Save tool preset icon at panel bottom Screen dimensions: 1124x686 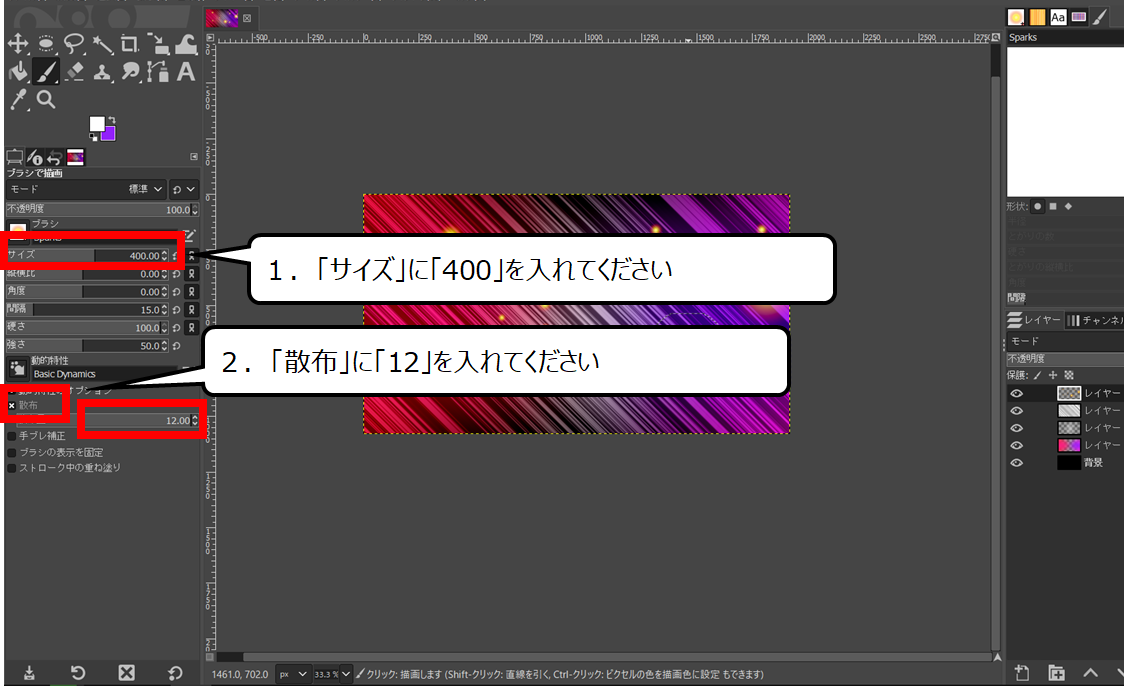point(29,672)
